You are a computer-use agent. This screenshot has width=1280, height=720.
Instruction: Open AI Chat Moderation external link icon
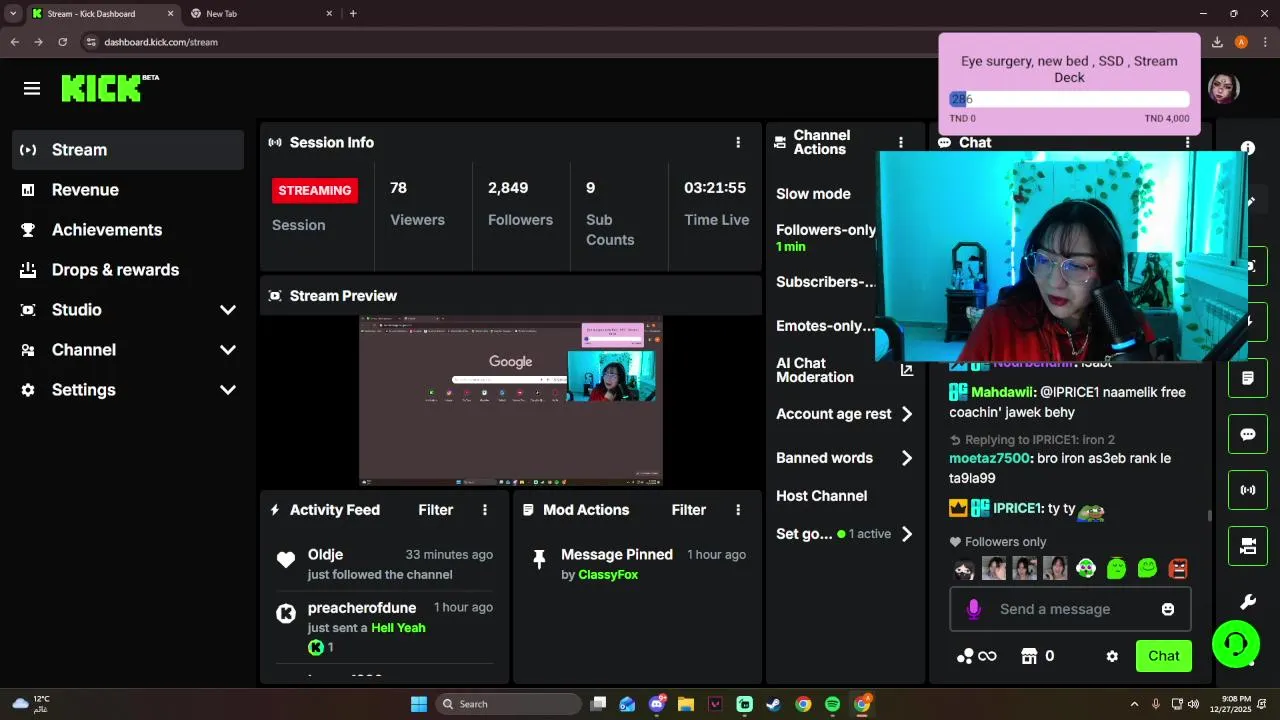(907, 370)
